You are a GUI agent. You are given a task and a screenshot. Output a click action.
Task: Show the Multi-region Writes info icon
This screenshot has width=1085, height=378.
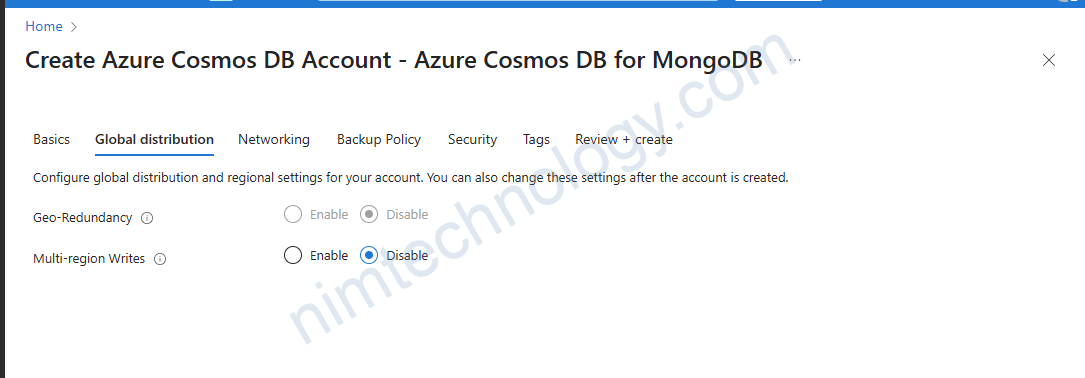(x=160, y=260)
